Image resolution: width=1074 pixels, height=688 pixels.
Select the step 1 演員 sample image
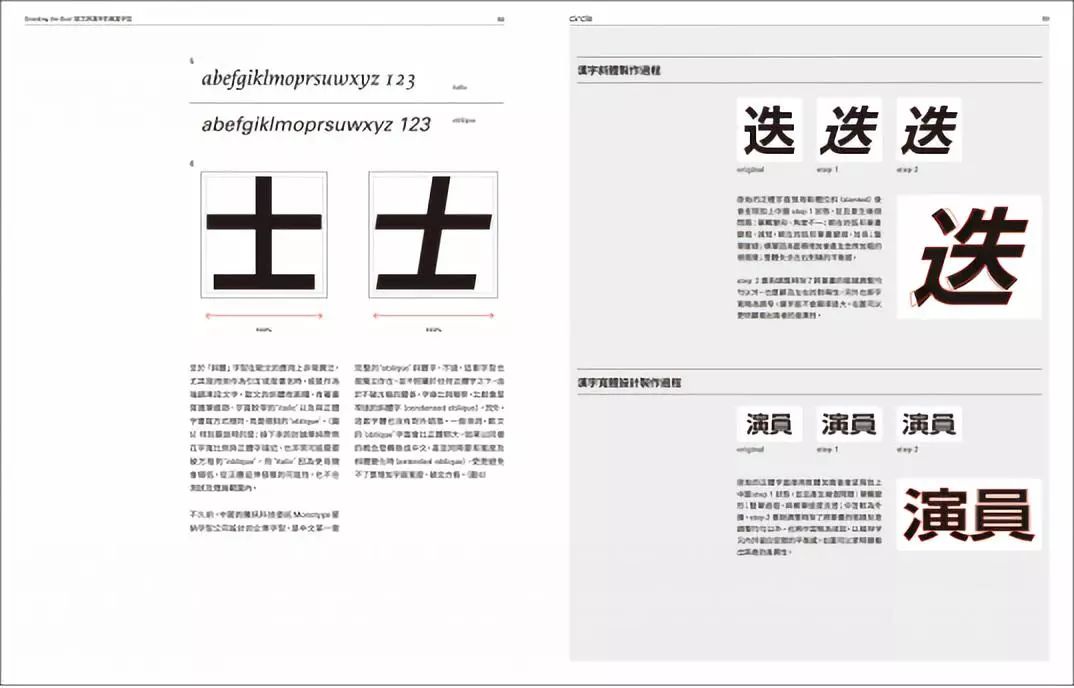pos(849,424)
